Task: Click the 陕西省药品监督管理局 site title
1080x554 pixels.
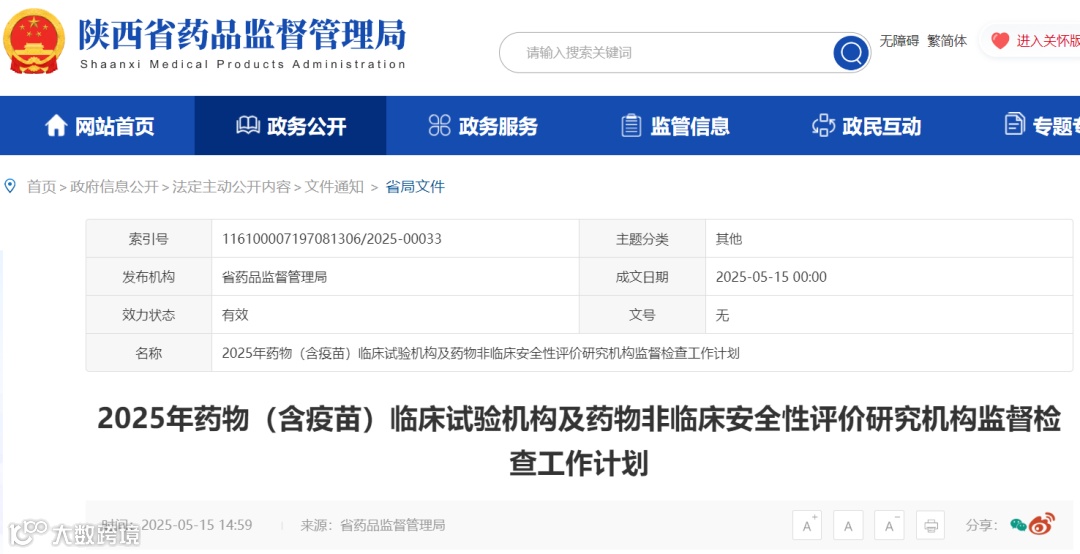Action: coord(242,34)
